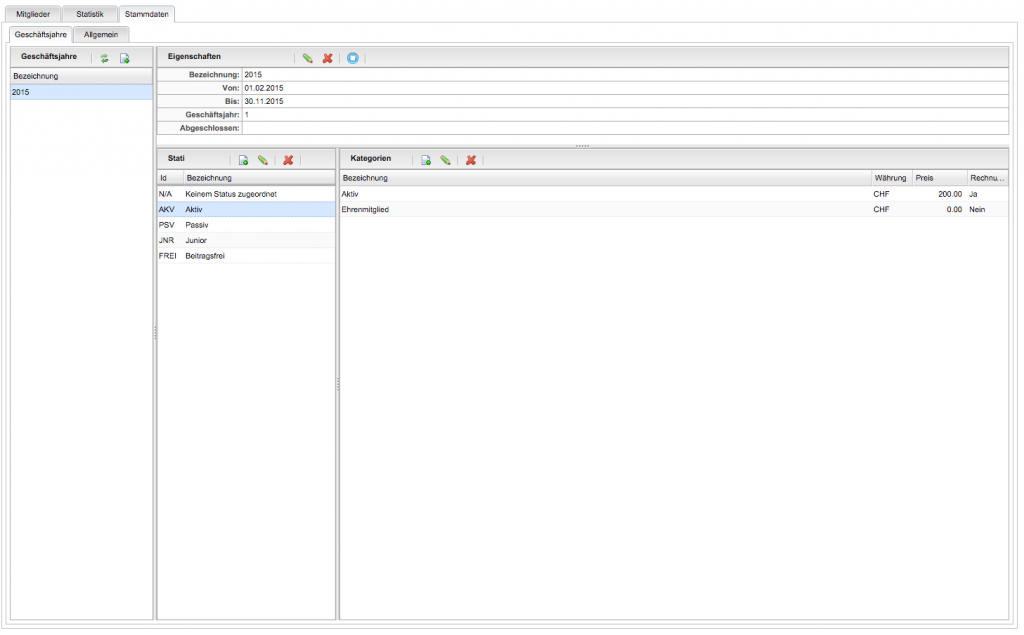1024x635 pixels.
Task: Open the Geschäftsjahre sub-tab
Action: (40, 35)
